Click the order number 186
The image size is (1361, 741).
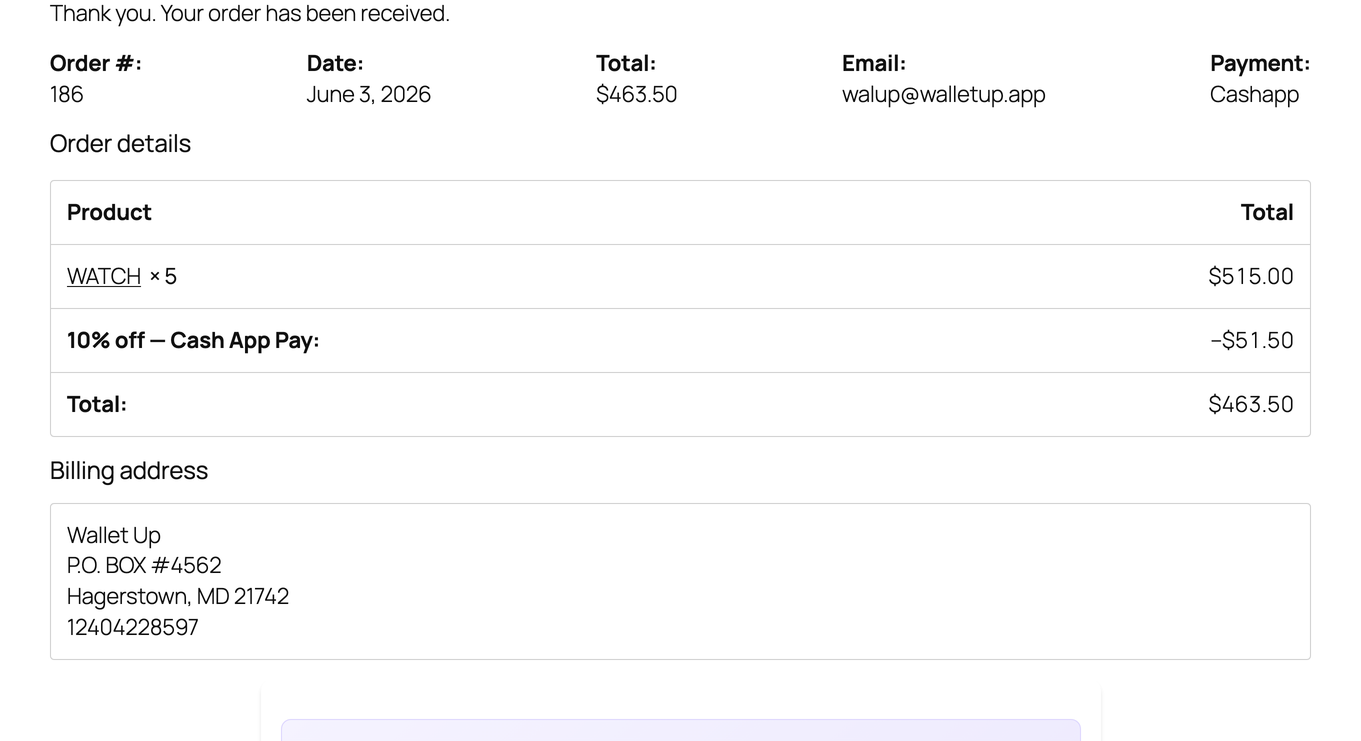pos(66,94)
